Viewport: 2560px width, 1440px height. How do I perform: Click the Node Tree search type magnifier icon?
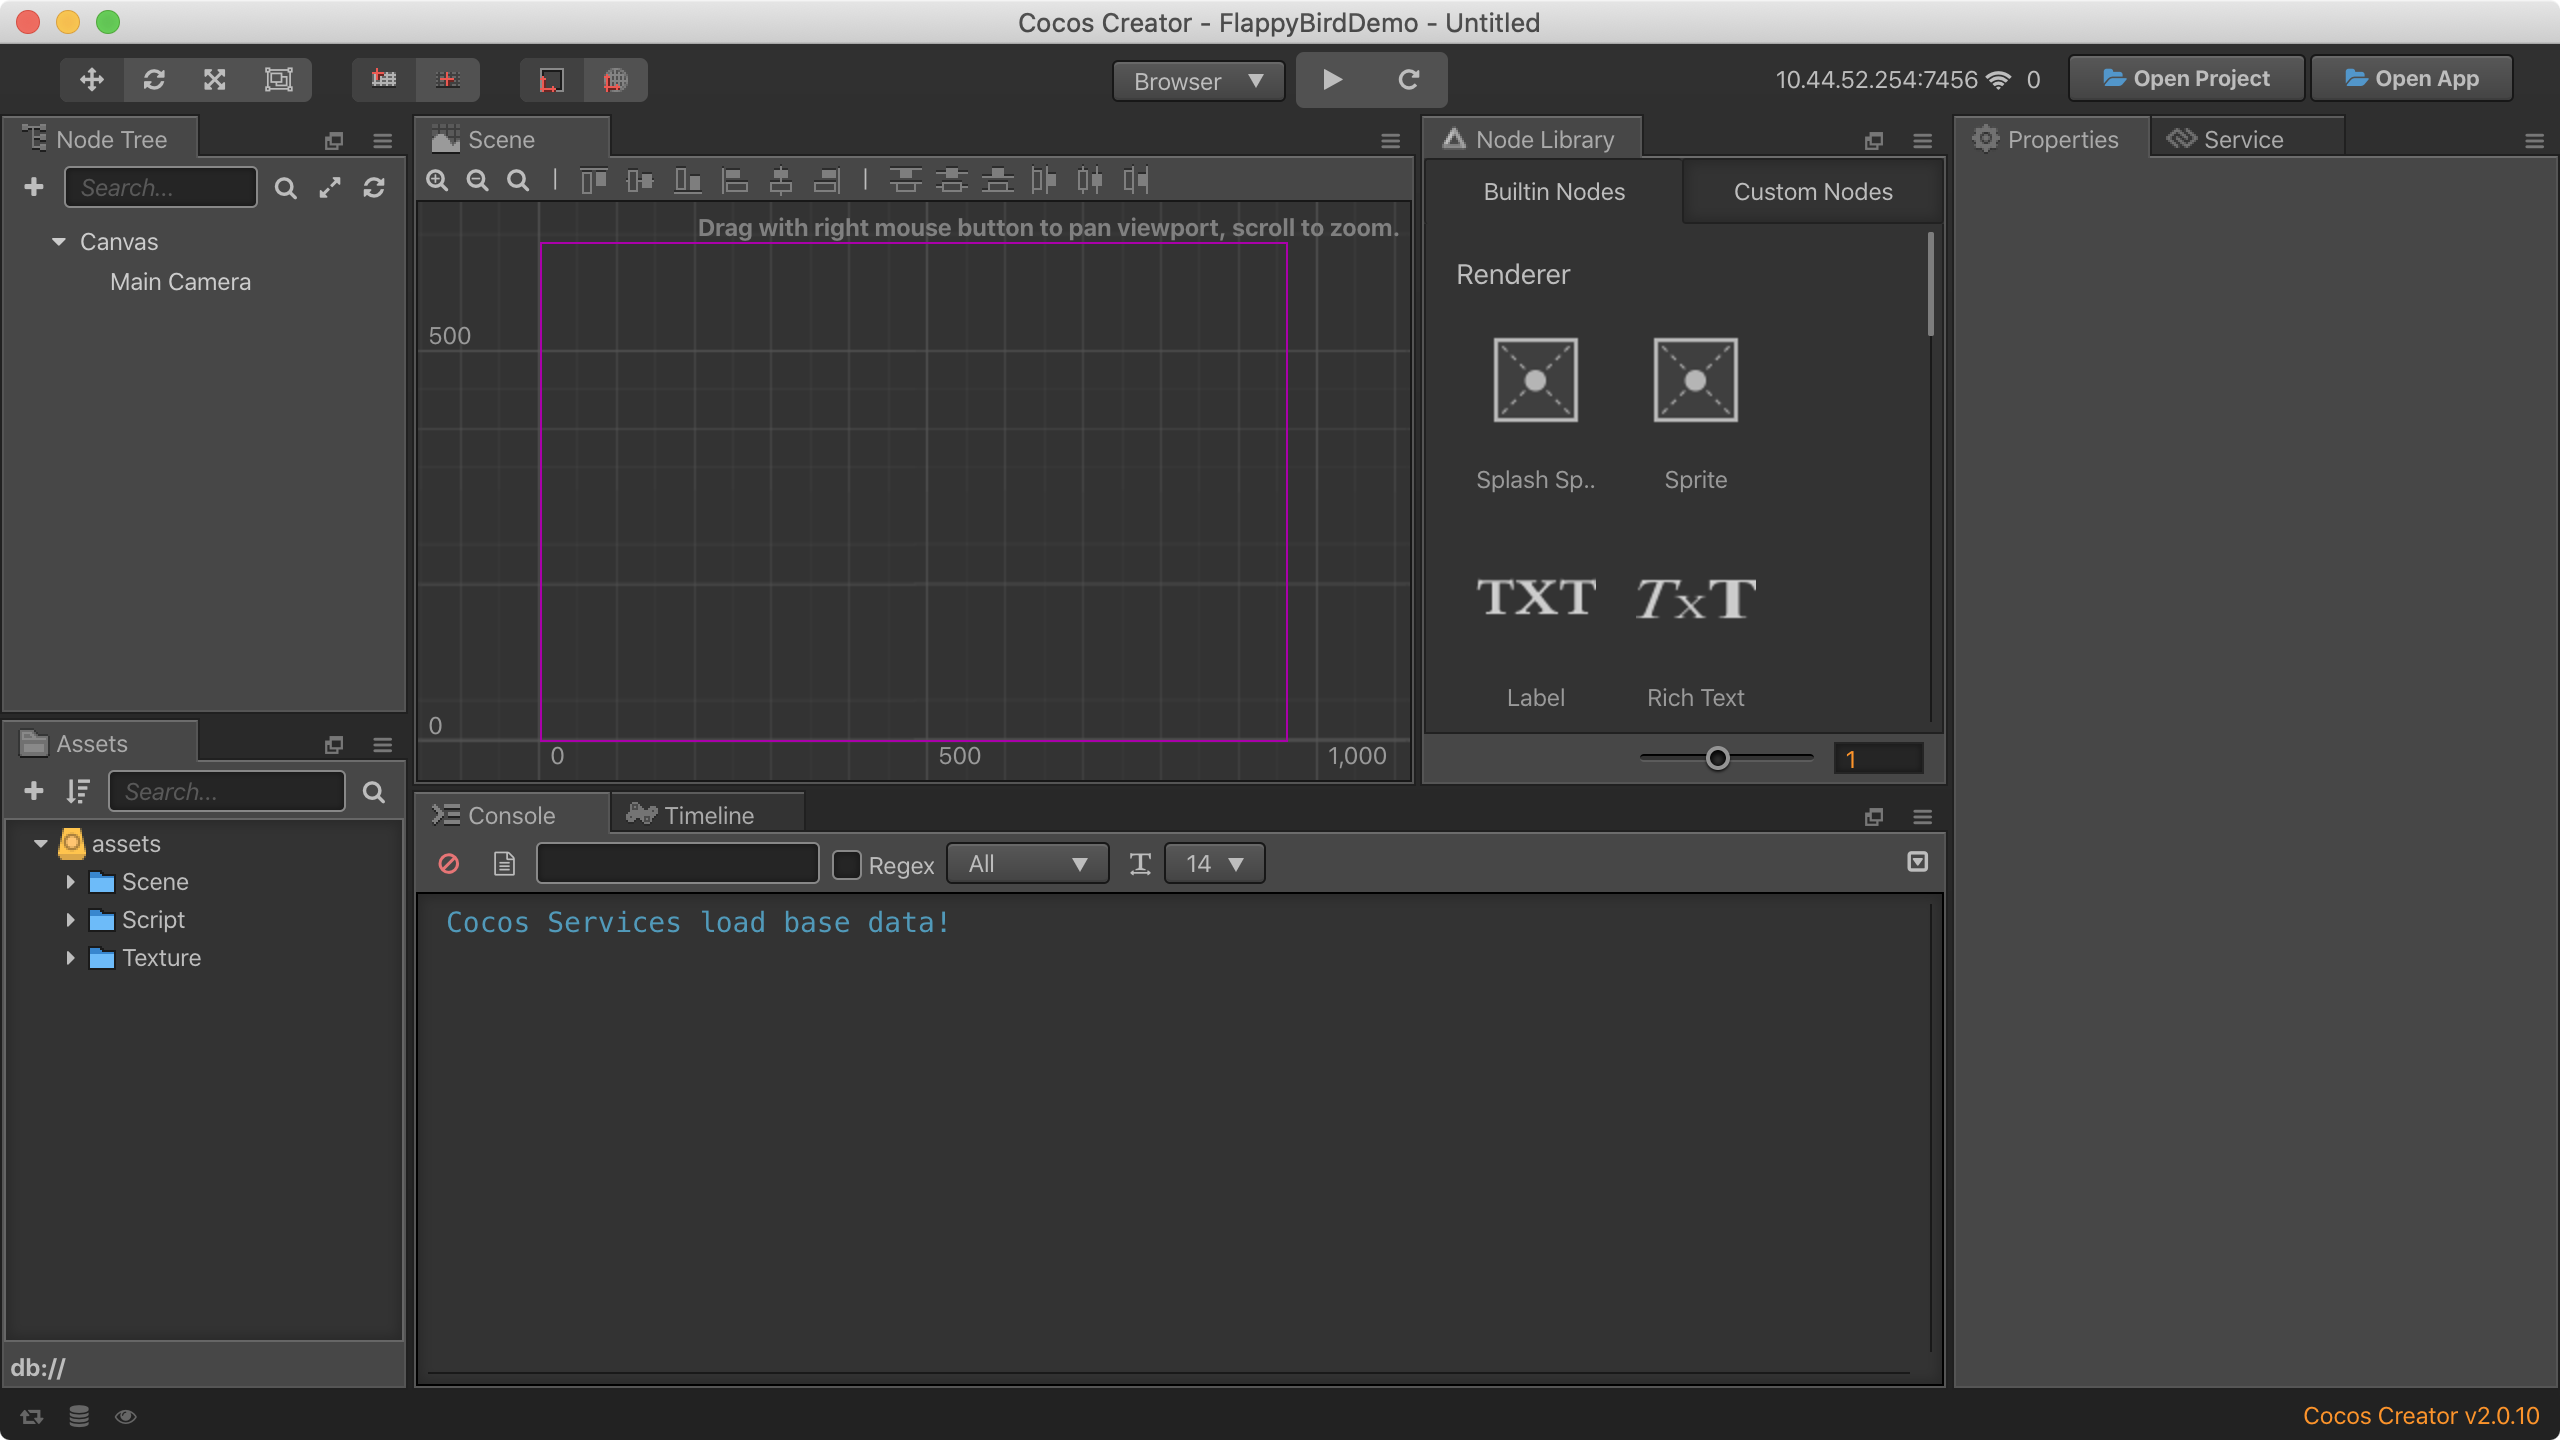point(286,188)
